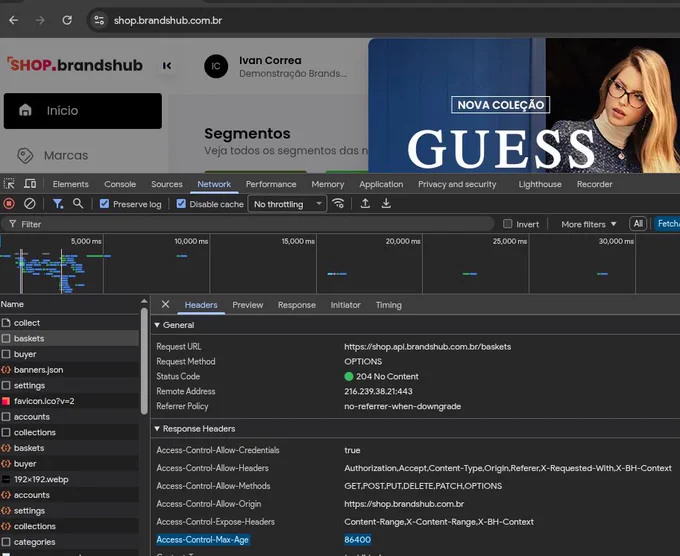Toggle the Preserve log checkbox

104,203
